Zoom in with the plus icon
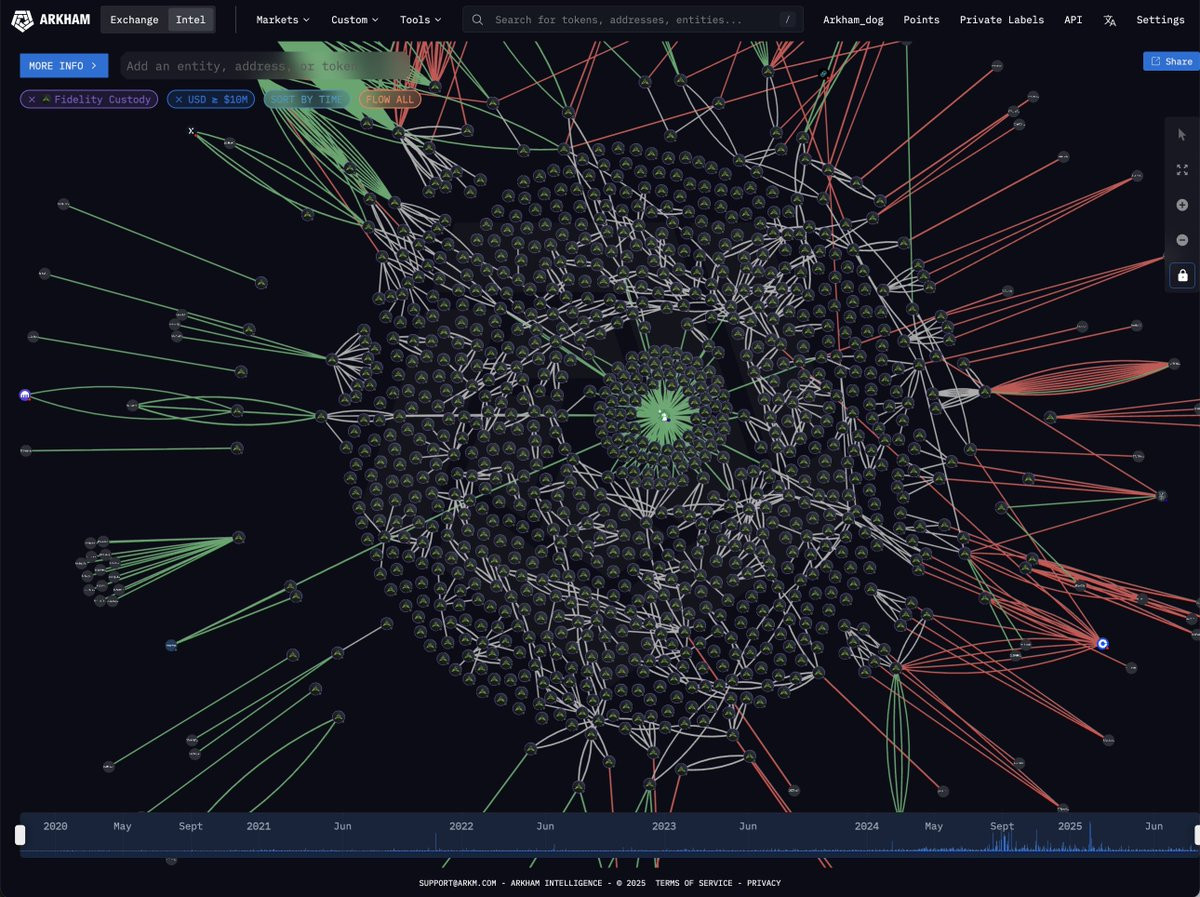 tap(1182, 205)
